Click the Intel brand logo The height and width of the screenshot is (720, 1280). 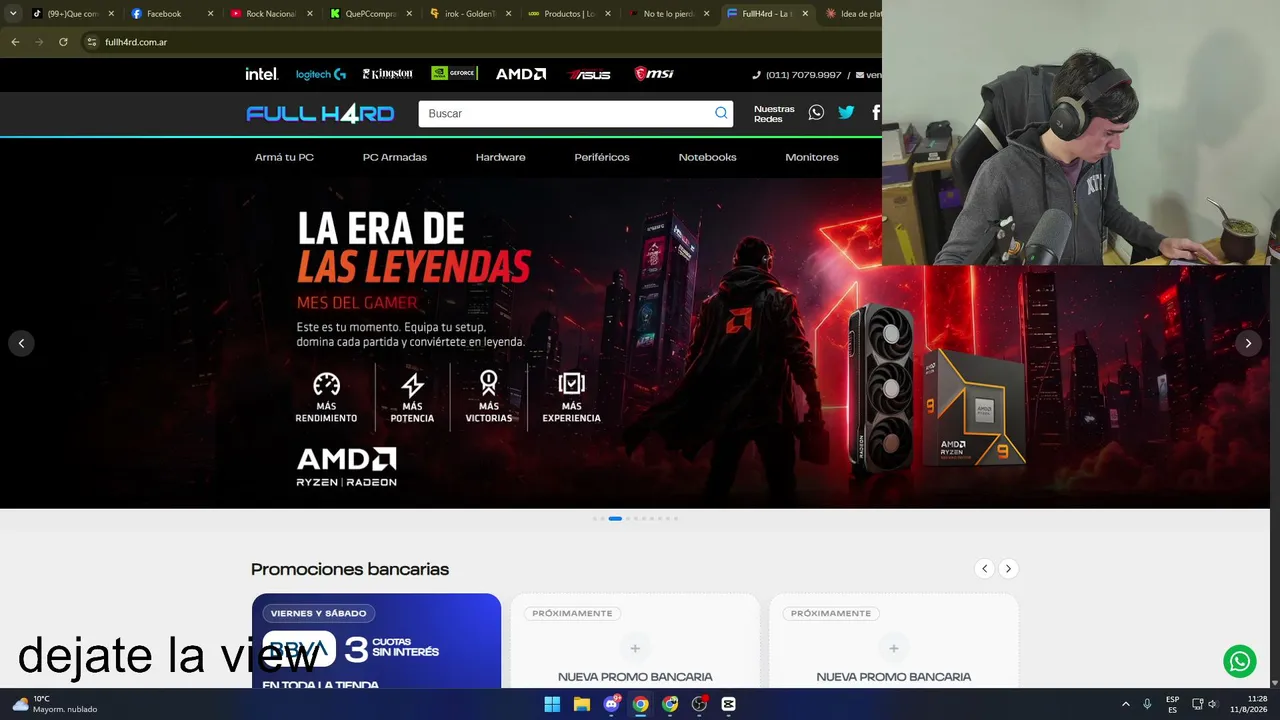[x=262, y=74]
